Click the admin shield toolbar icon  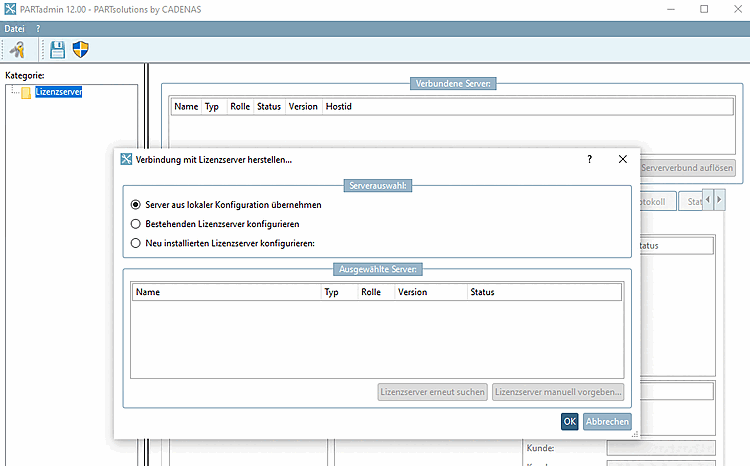click(x=80, y=49)
